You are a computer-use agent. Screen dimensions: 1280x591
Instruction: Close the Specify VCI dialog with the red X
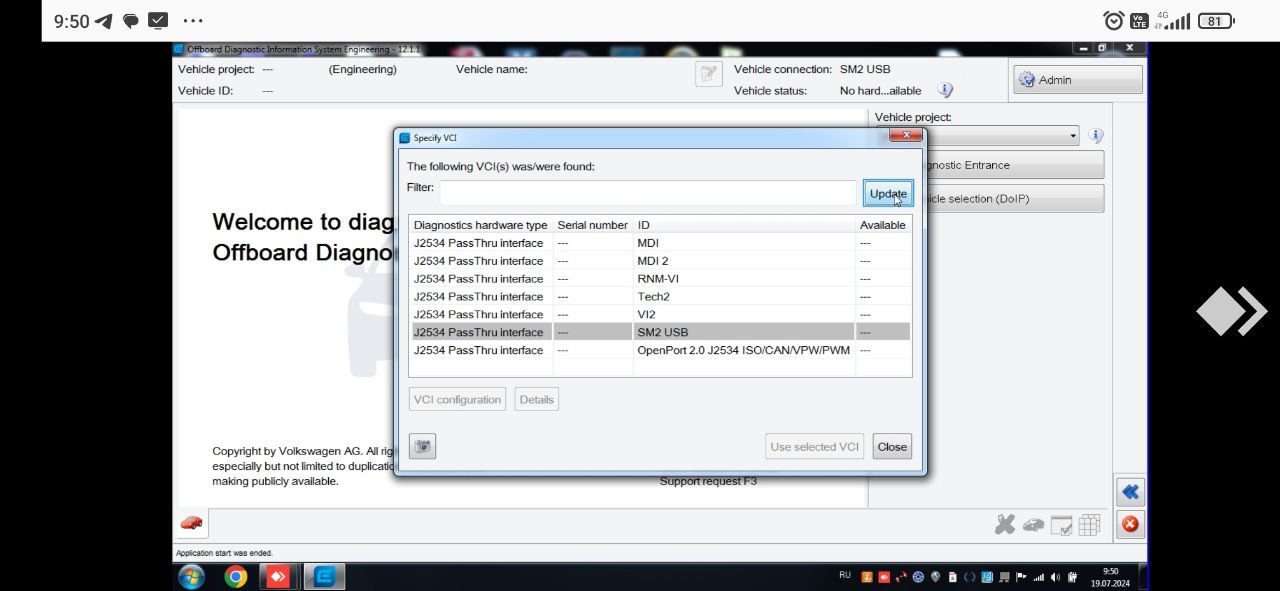tap(905, 135)
